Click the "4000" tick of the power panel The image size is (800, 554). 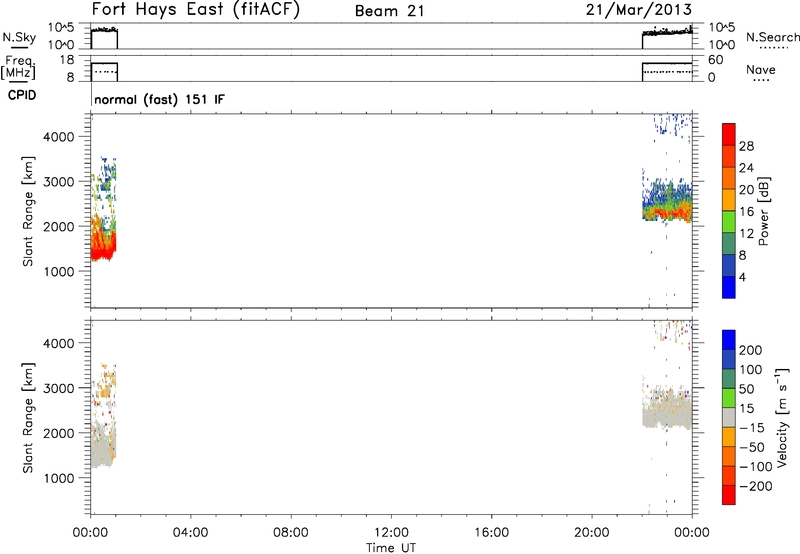59,137
